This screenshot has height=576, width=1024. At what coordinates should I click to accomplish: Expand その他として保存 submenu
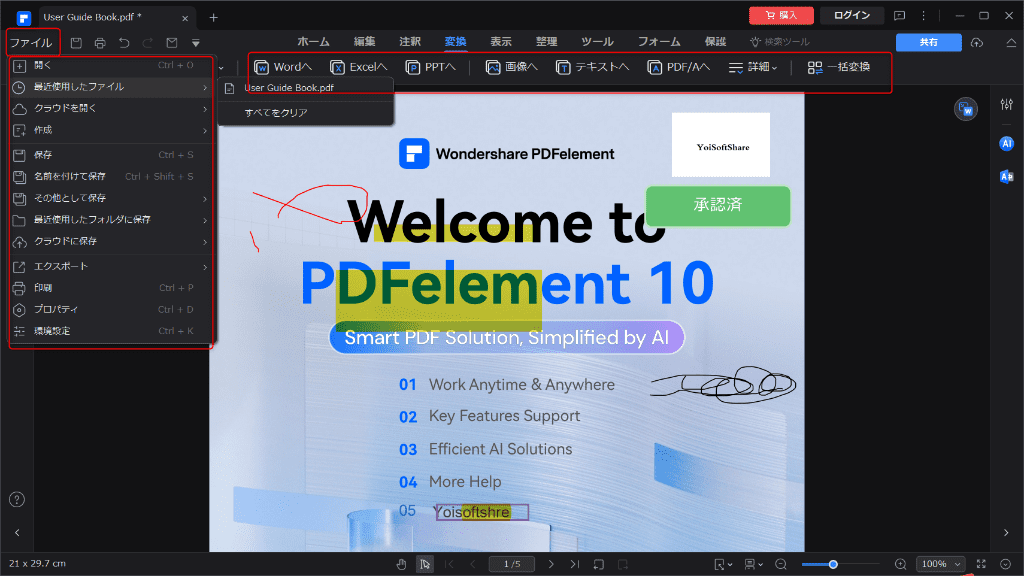click(x=111, y=198)
